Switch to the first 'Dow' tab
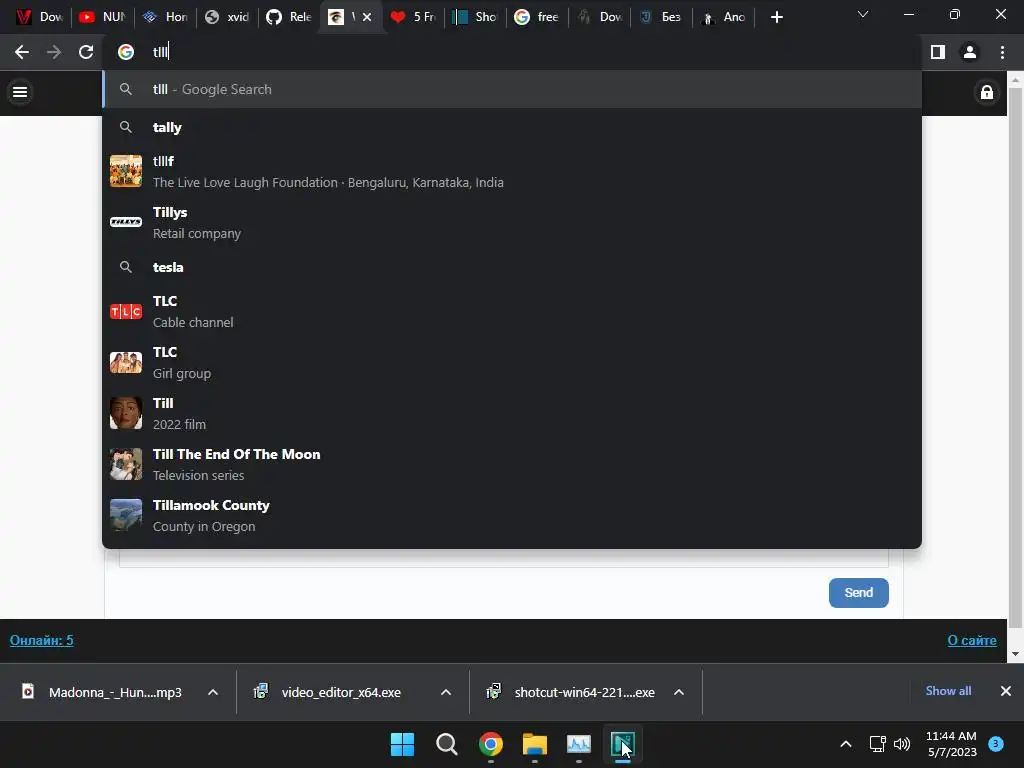 (x=39, y=17)
